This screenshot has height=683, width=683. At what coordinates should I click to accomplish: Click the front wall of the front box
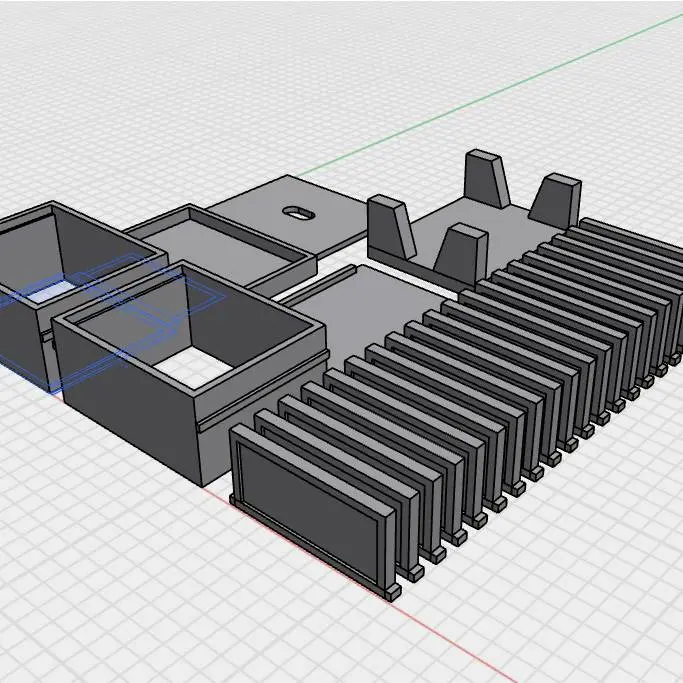tap(130, 420)
